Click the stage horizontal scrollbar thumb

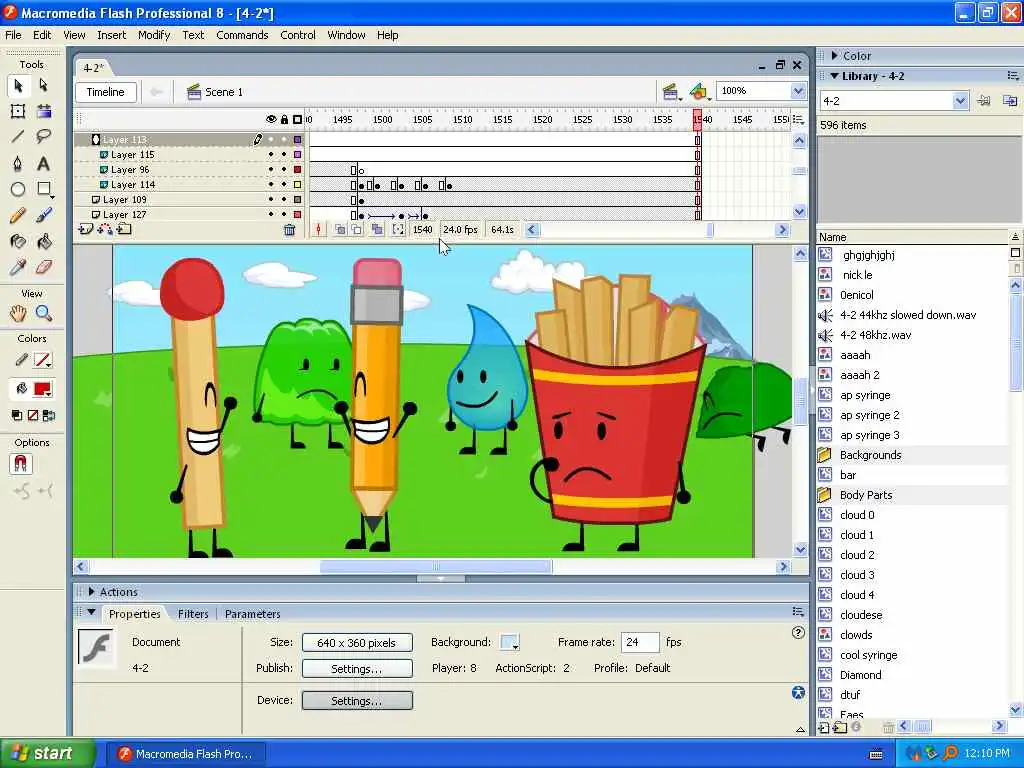pos(436,567)
